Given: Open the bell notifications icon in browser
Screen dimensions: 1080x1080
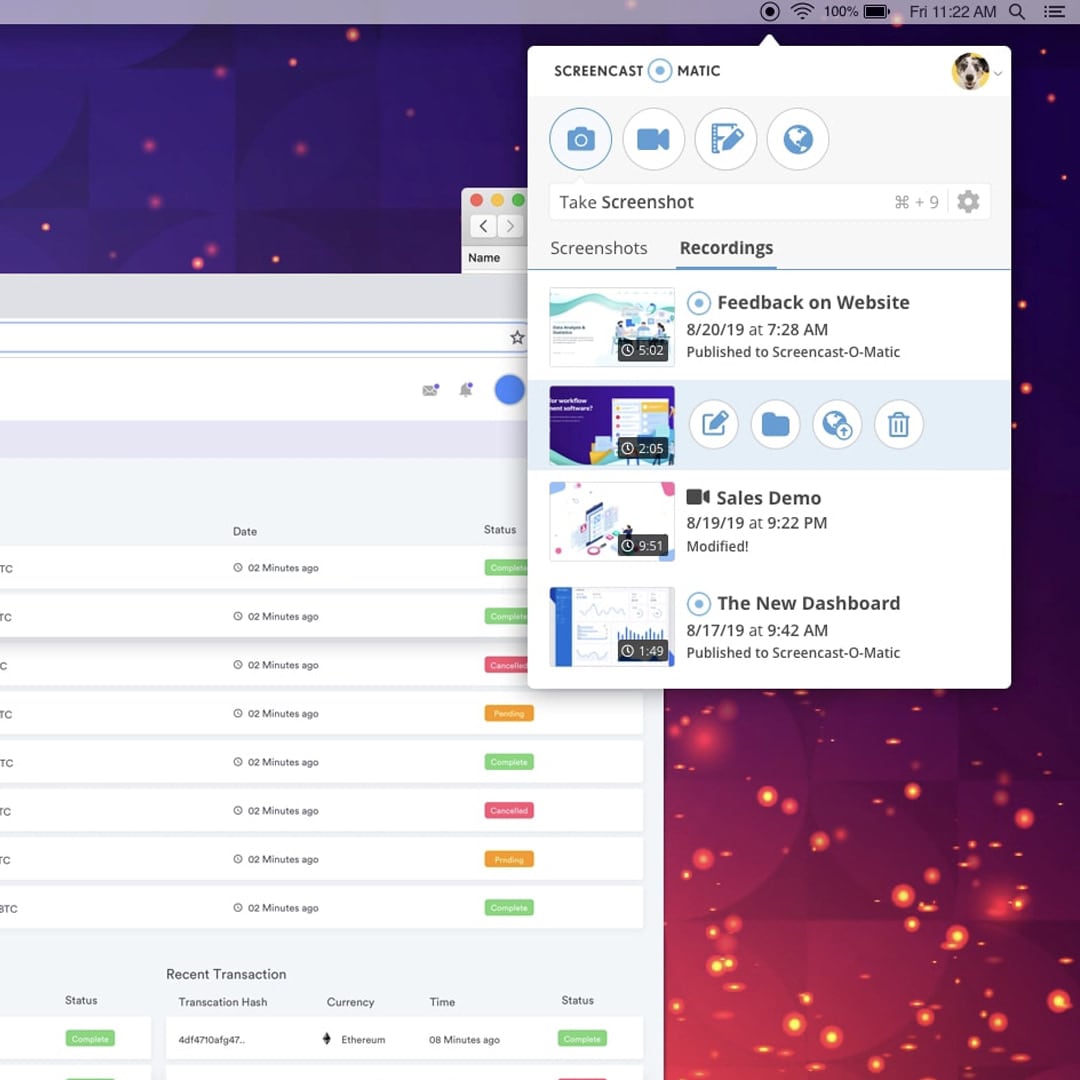Looking at the screenshot, I should point(466,391).
